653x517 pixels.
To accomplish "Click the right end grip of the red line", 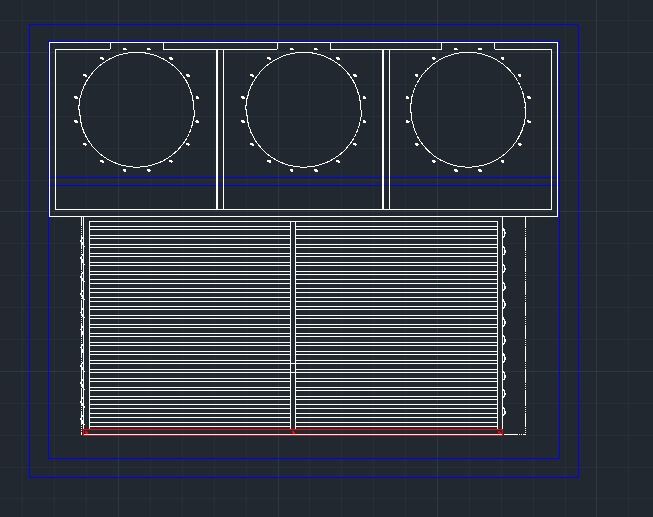I will (x=500, y=432).
